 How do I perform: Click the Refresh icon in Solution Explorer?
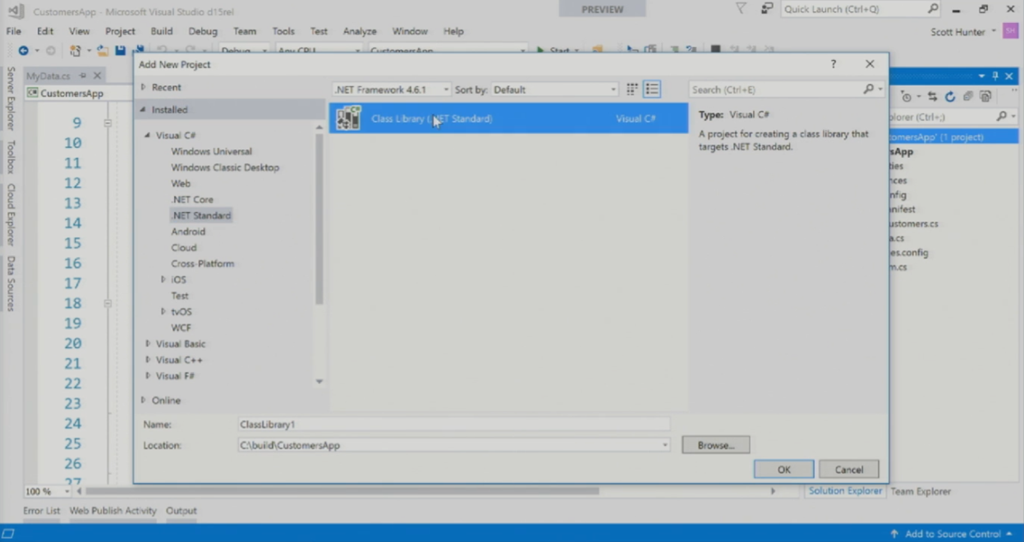tap(950, 97)
